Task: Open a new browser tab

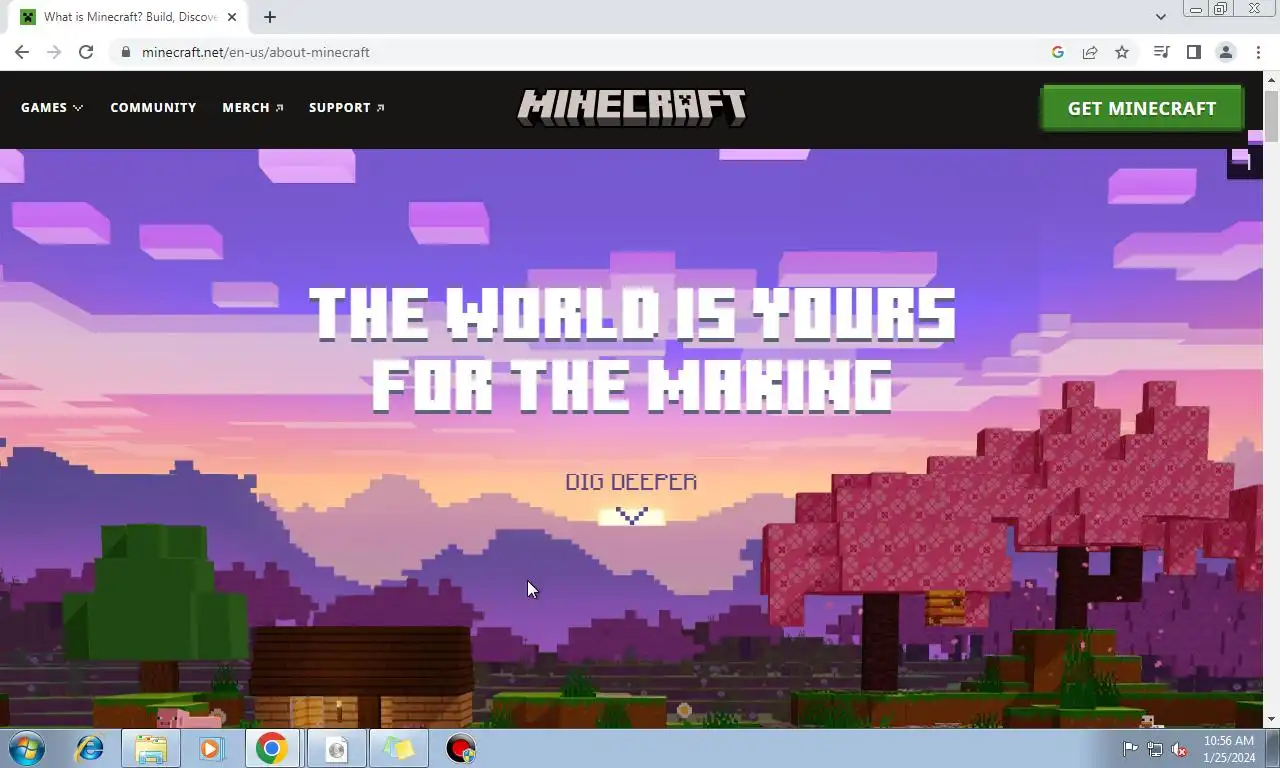Action: tap(270, 17)
